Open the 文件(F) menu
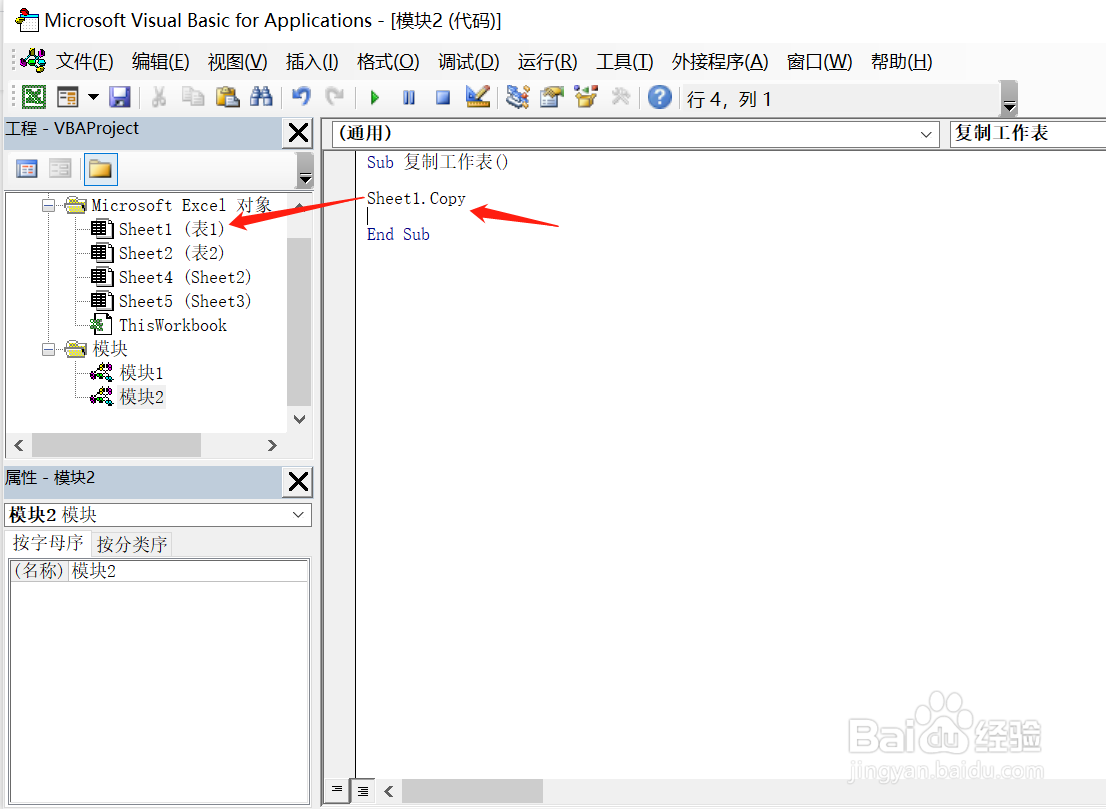Viewport: 1106px width, 809px height. tap(85, 62)
